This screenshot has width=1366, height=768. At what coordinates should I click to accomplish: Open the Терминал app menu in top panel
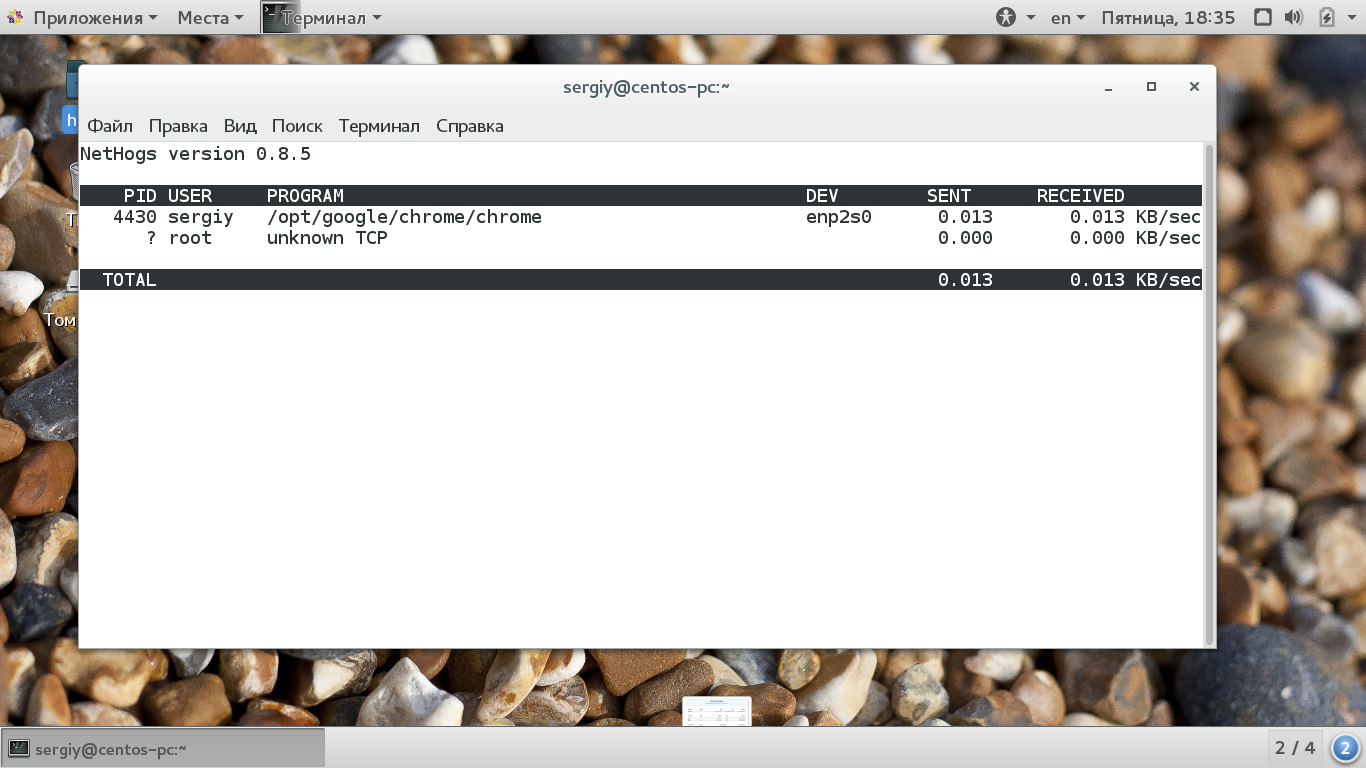(x=331, y=17)
